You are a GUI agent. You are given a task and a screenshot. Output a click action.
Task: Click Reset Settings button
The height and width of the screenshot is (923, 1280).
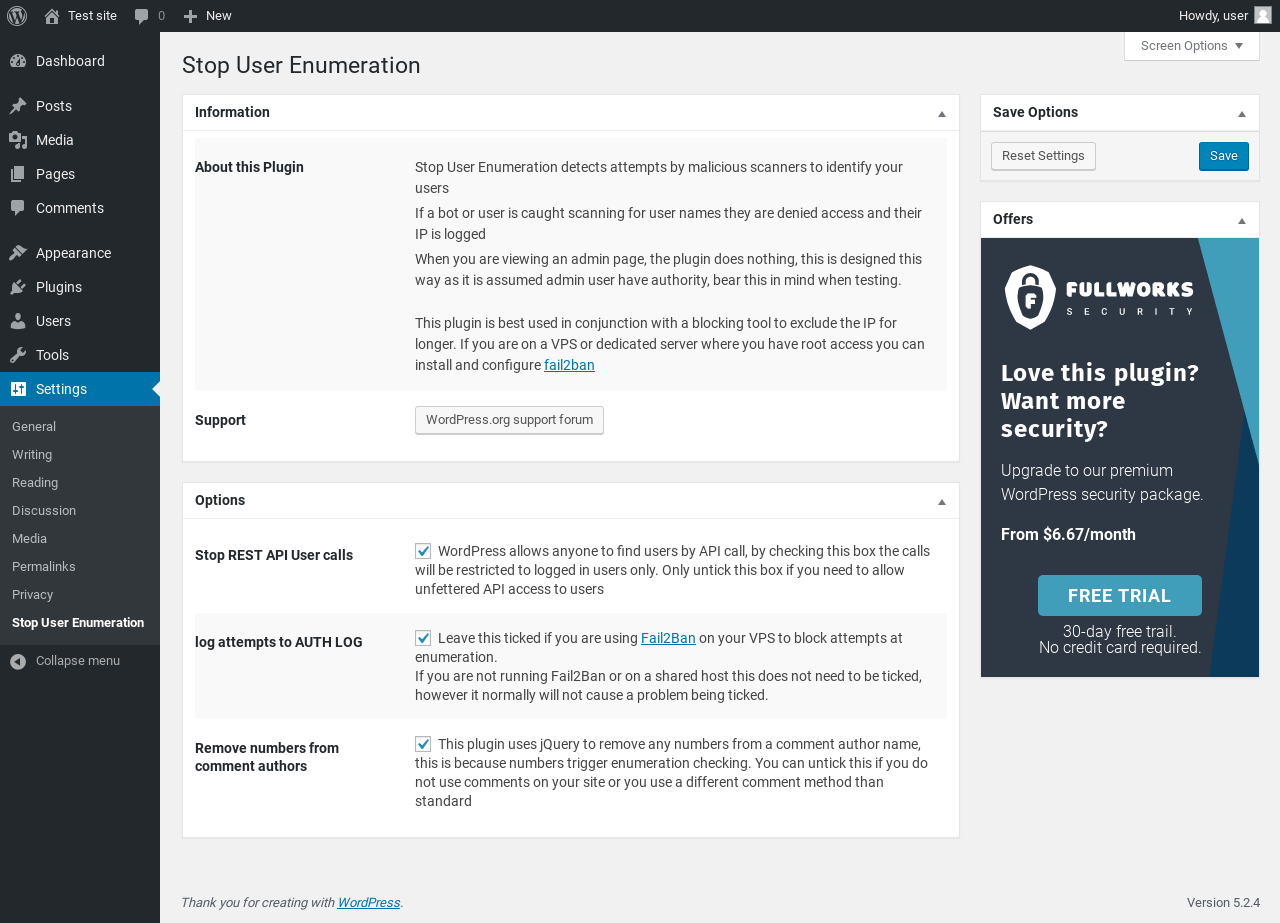tap(1043, 156)
